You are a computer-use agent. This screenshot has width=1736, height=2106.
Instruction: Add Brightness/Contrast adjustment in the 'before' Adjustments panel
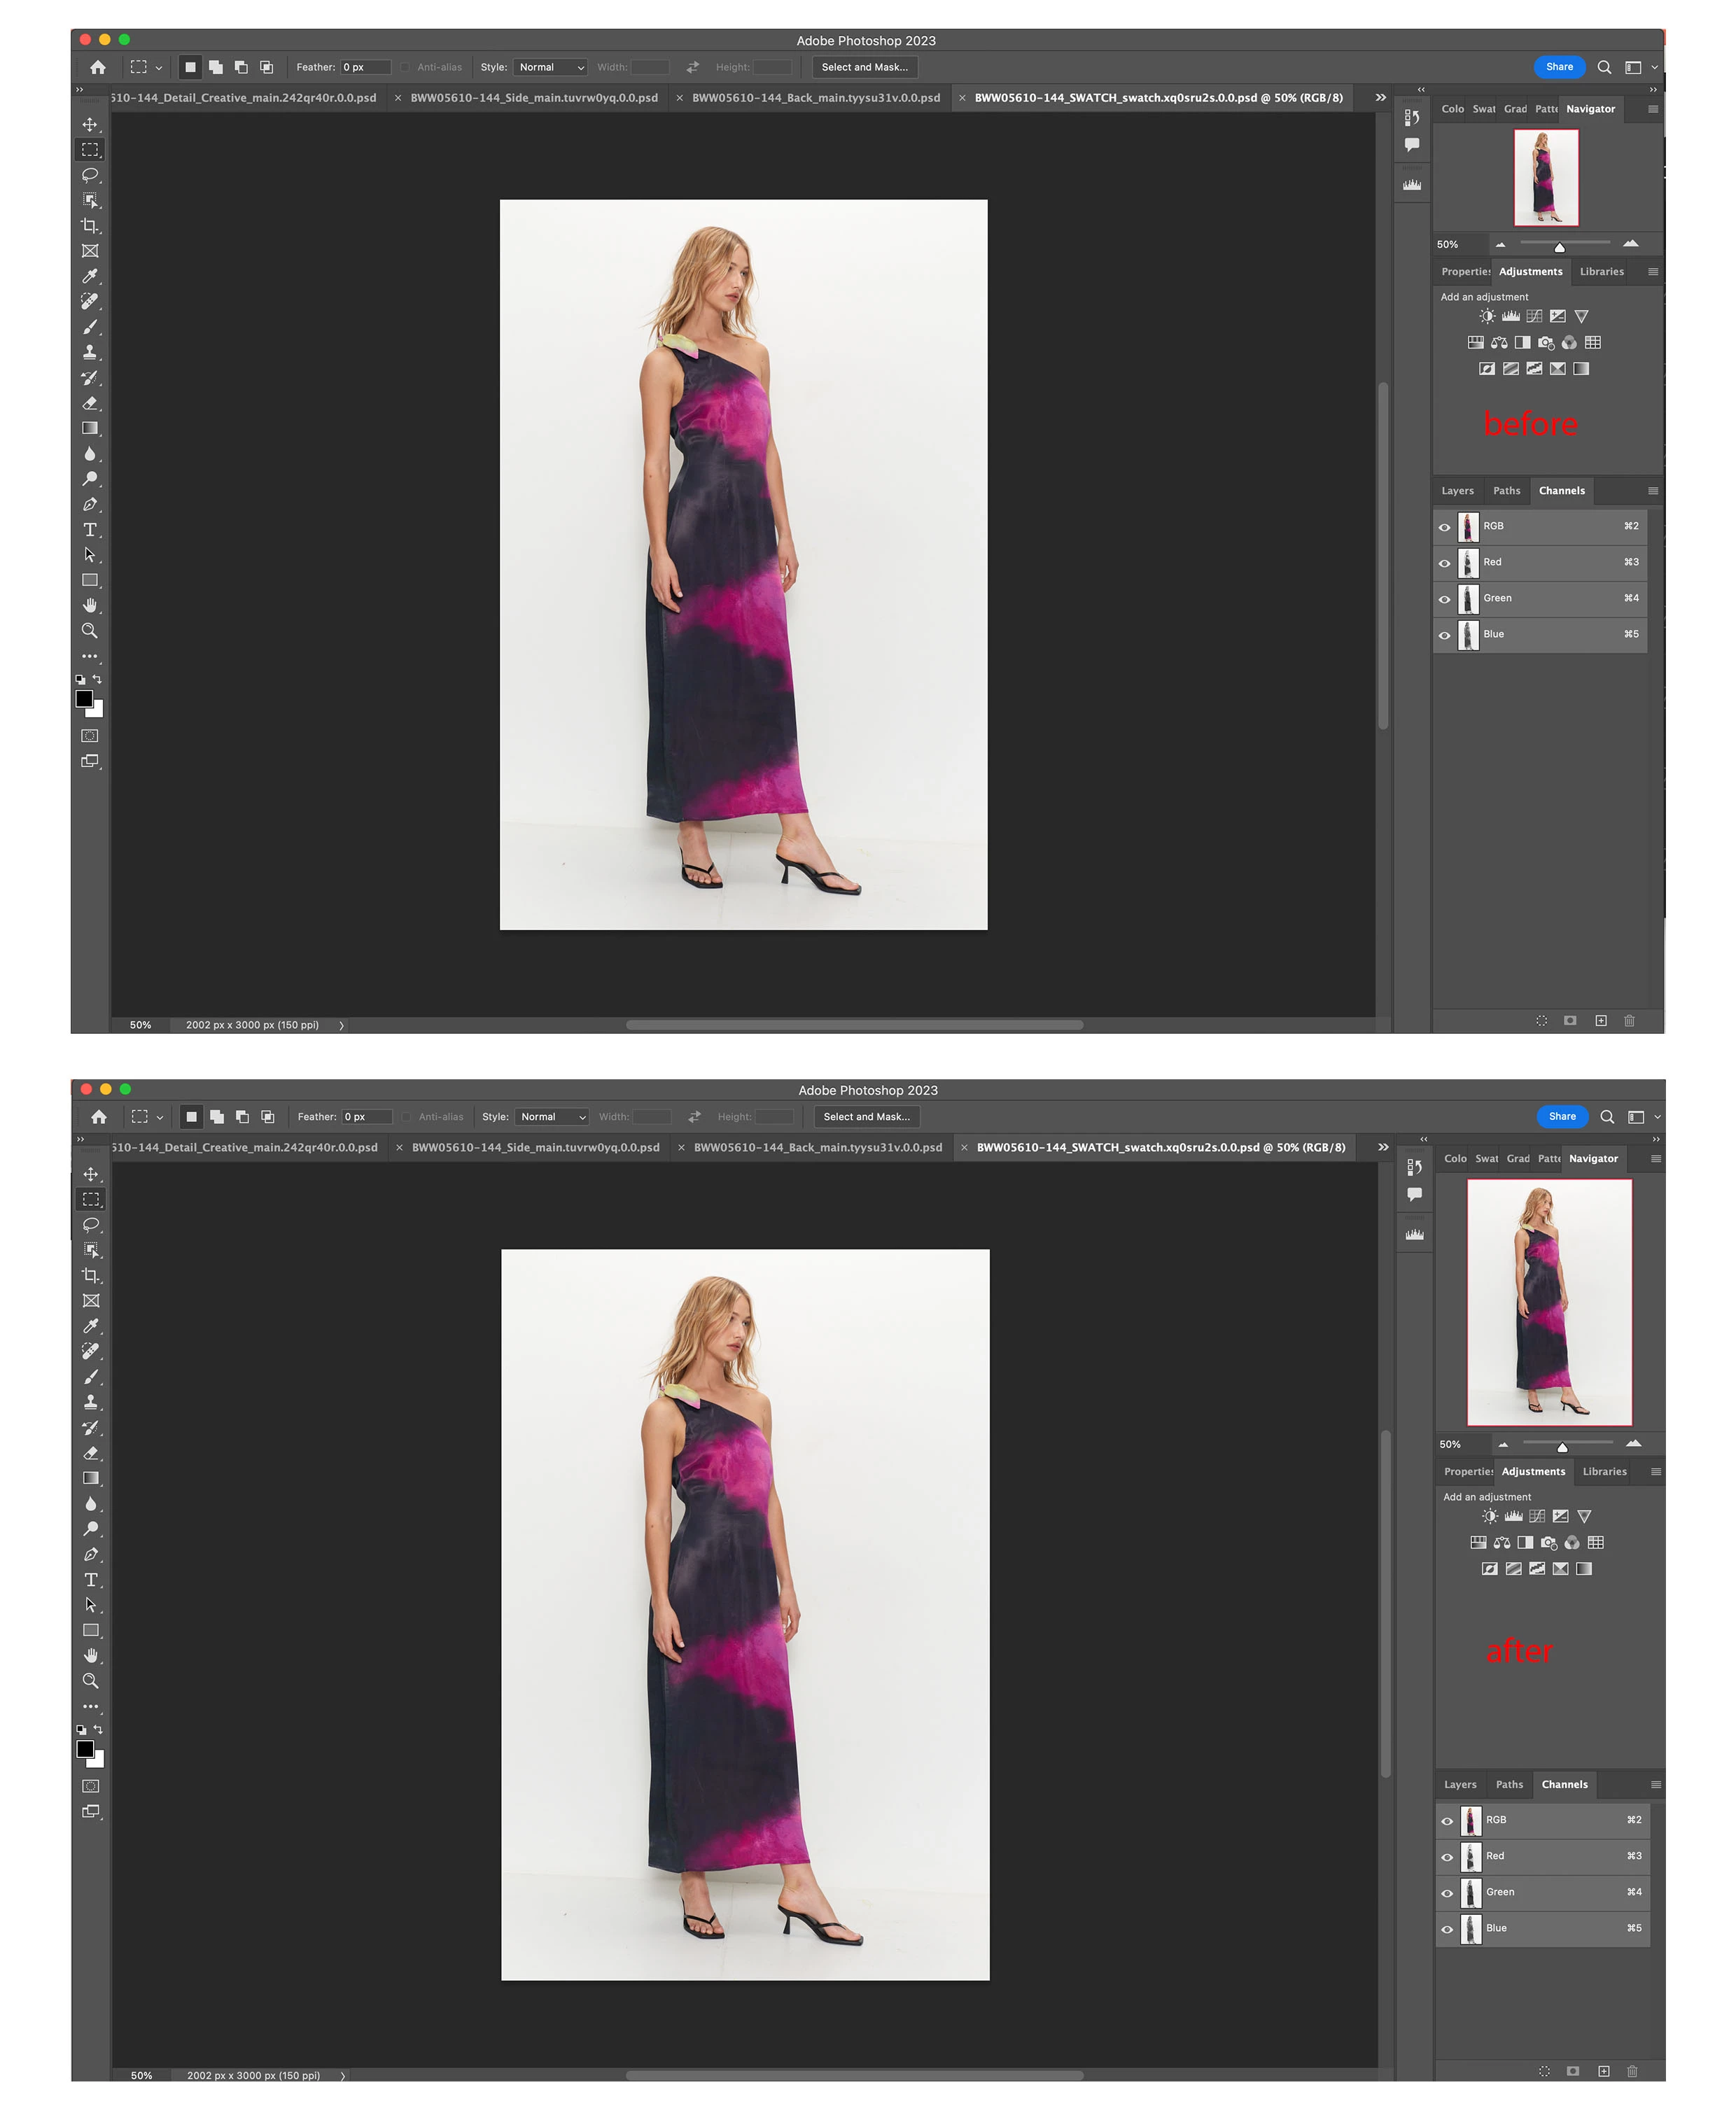pyautogui.click(x=1487, y=316)
